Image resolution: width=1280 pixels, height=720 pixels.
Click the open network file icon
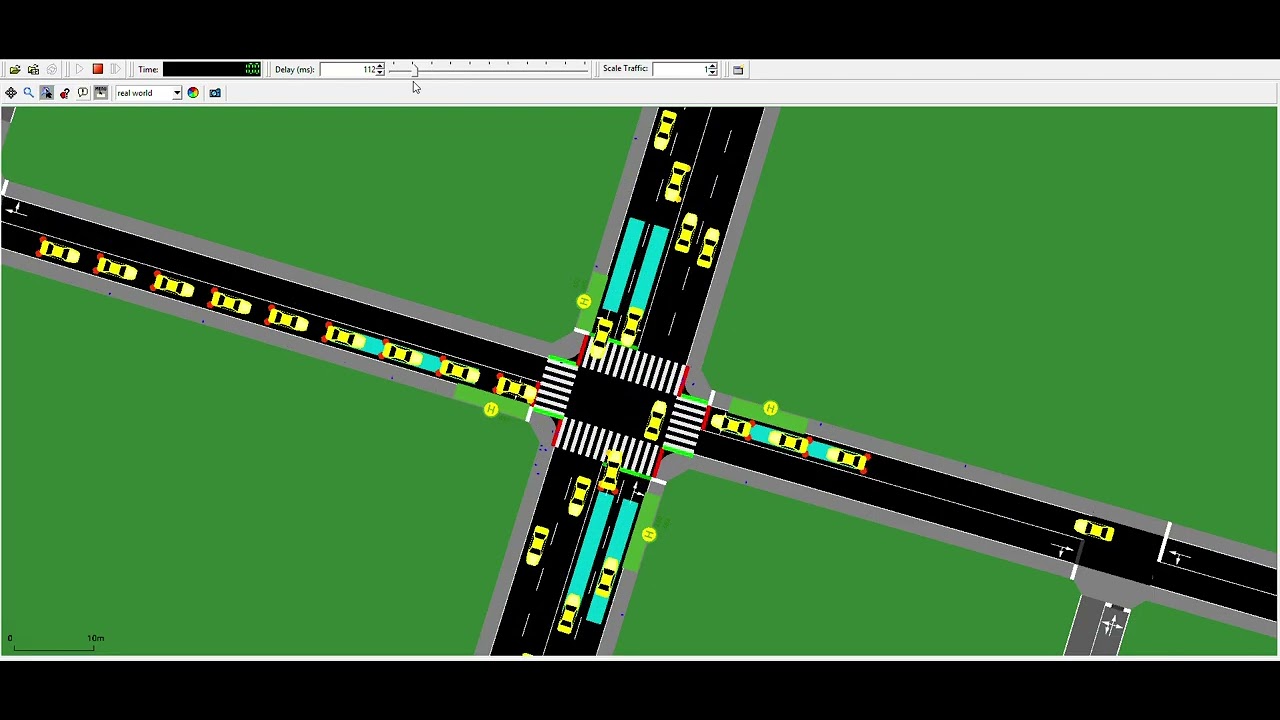tap(33, 69)
